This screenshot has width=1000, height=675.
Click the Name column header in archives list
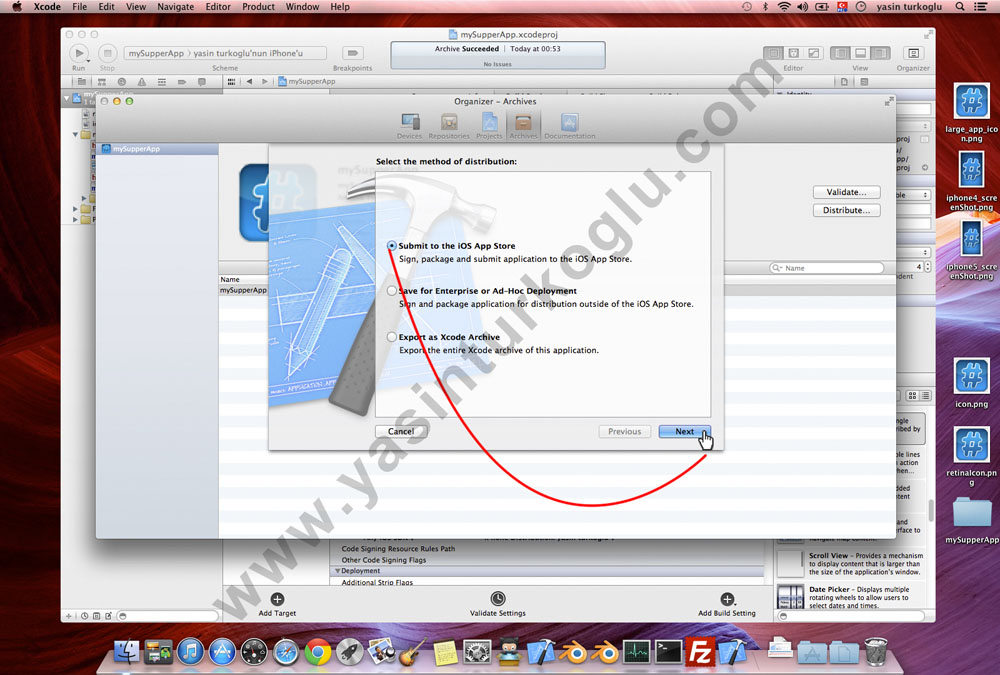click(230, 279)
